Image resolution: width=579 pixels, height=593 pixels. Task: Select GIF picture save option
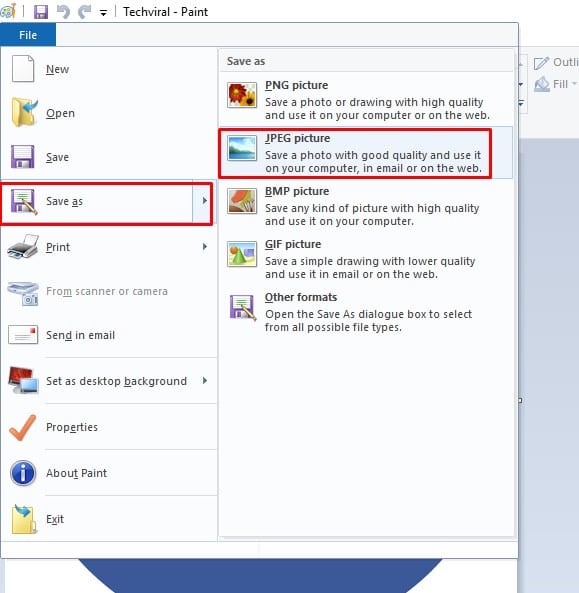coord(366,259)
